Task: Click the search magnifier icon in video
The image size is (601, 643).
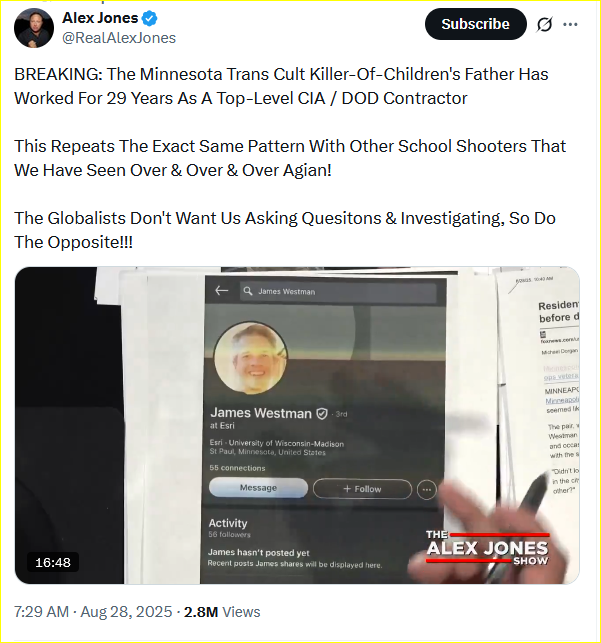Action: point(248,291)
